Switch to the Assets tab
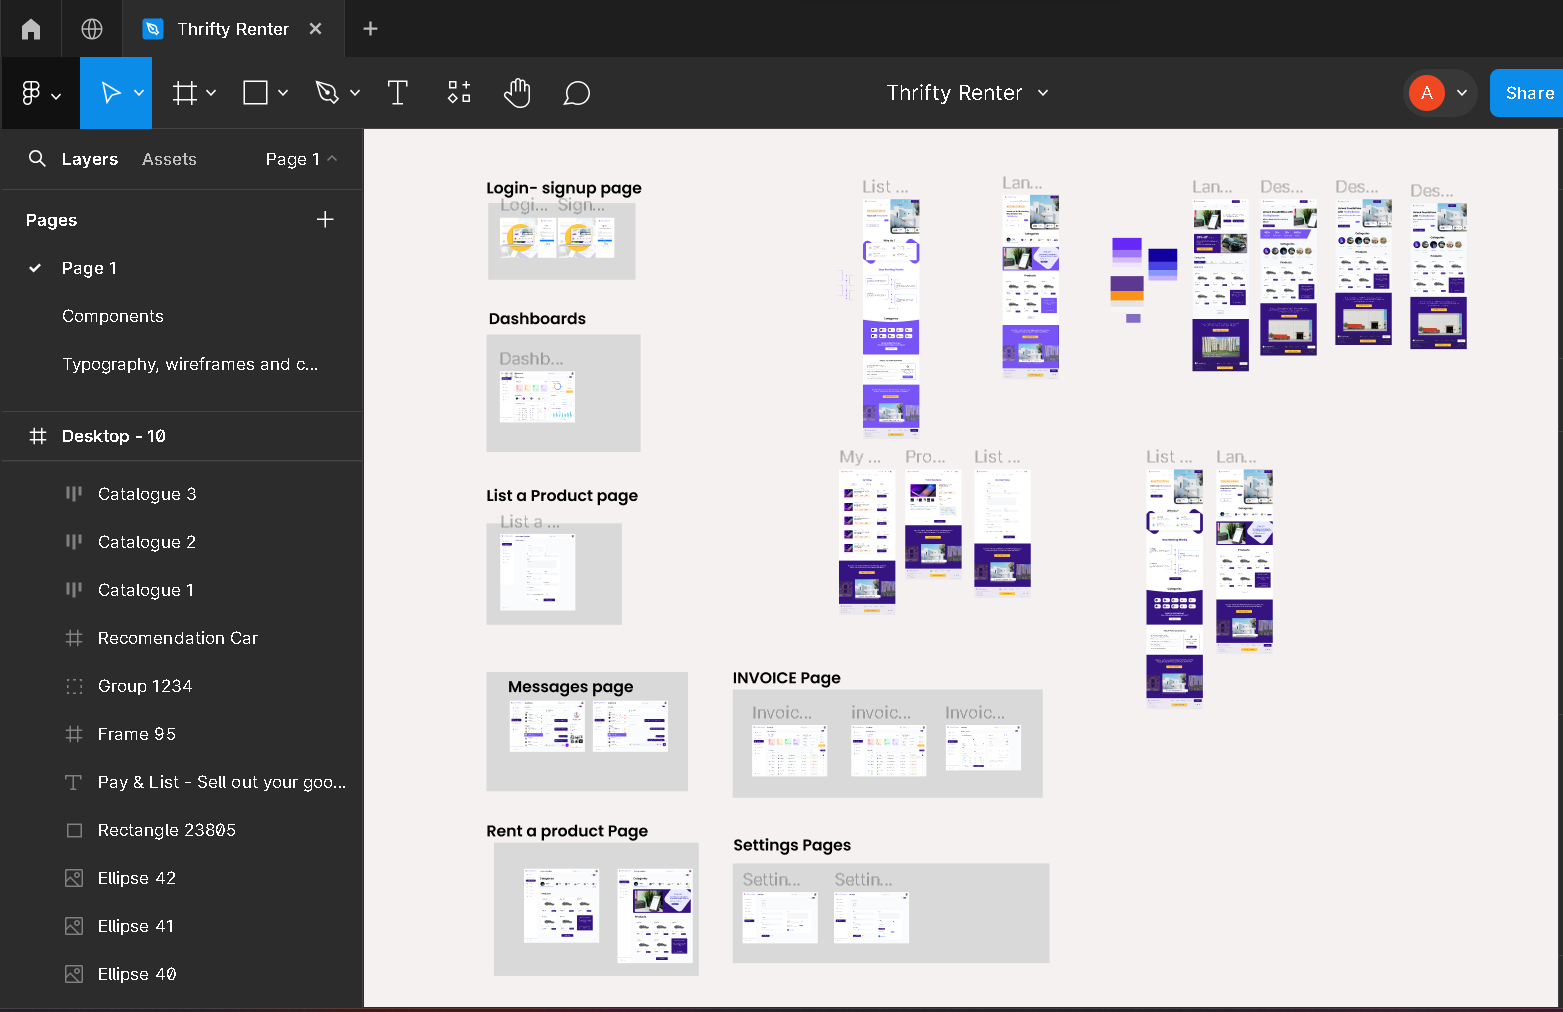 click(169, 158)
